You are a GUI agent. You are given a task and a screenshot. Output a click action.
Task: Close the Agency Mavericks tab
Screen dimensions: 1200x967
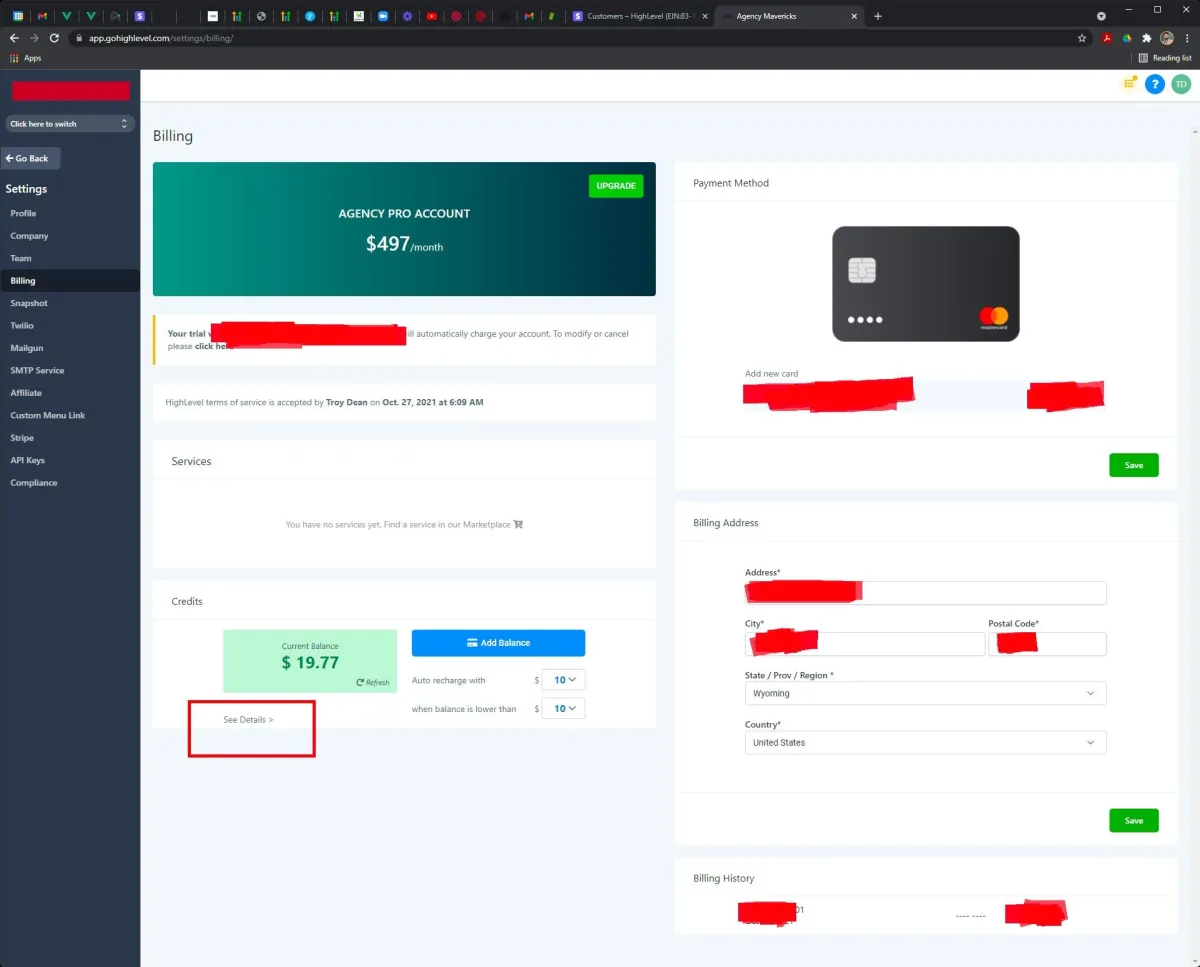[x=855, y=16]
